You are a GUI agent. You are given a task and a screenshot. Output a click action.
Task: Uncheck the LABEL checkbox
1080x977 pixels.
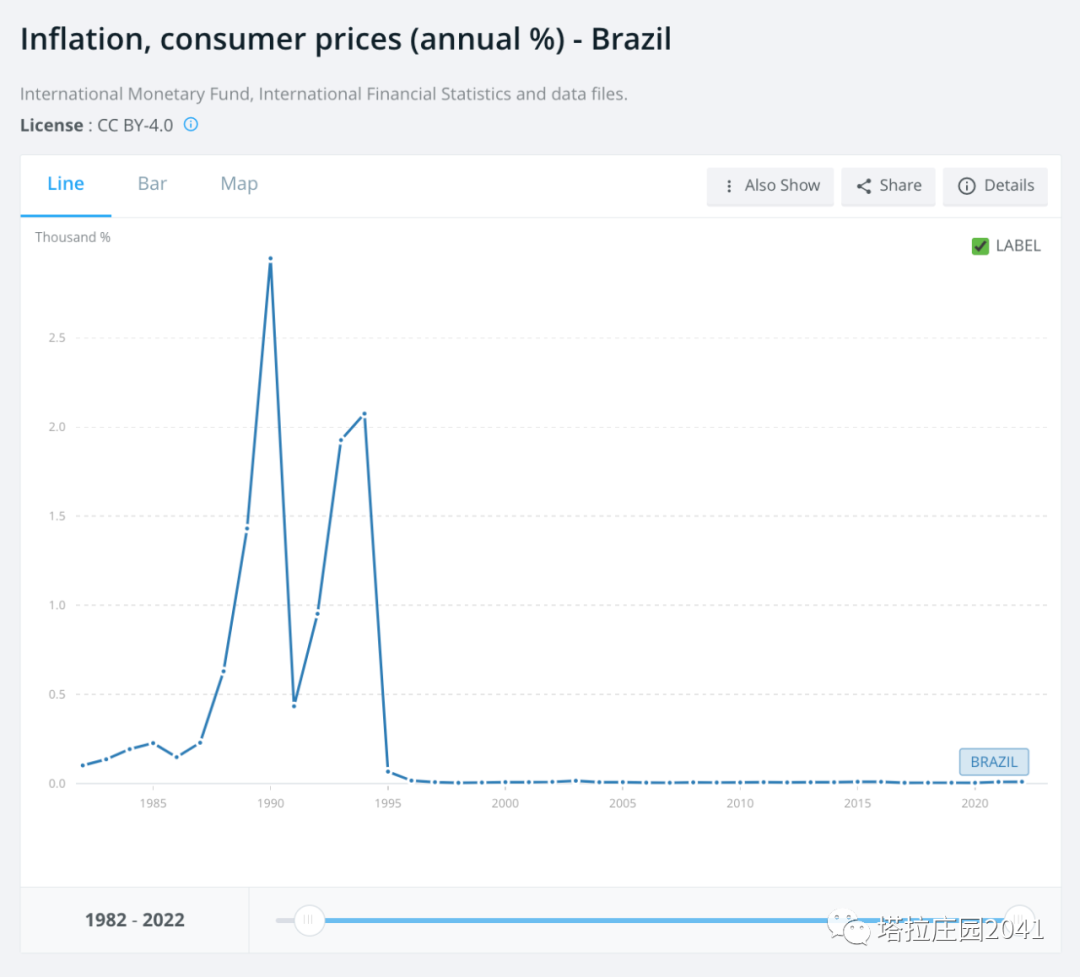980,246
